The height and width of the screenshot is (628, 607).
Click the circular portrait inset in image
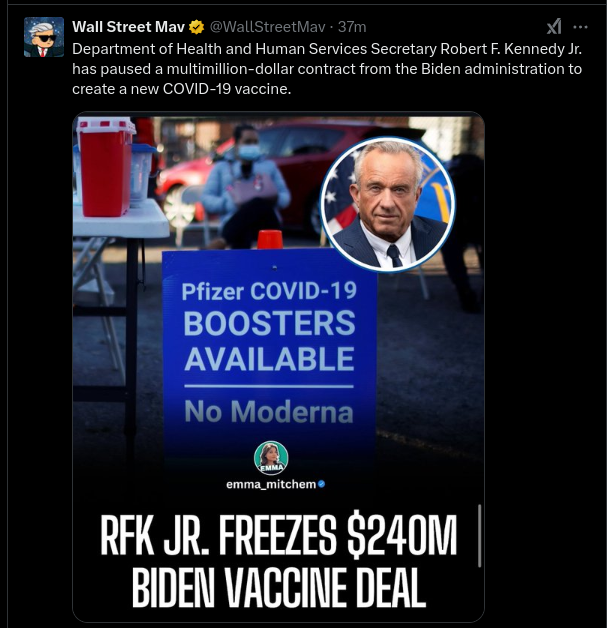pos(388,204)
